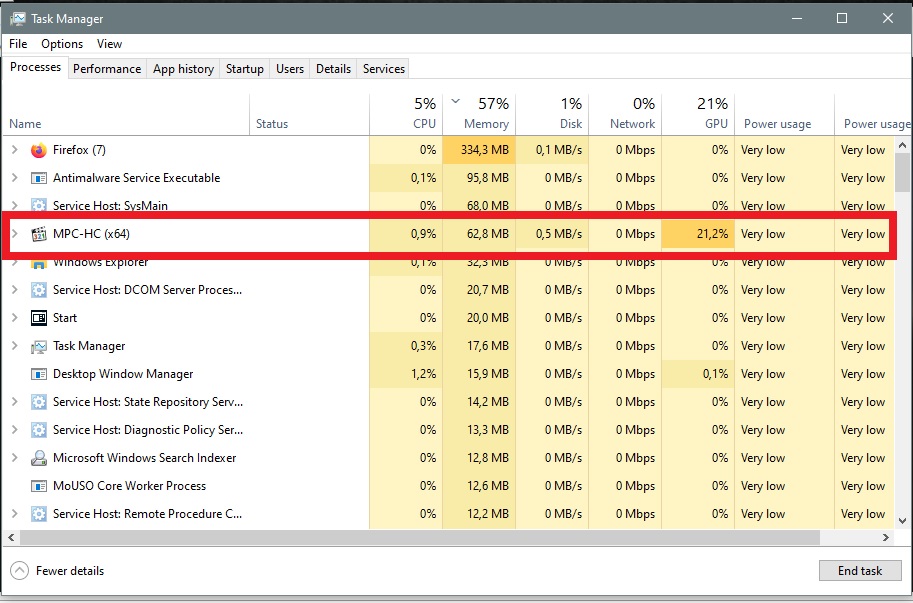Expand the Start process row

pyautogui.click(x=15, y=318)
